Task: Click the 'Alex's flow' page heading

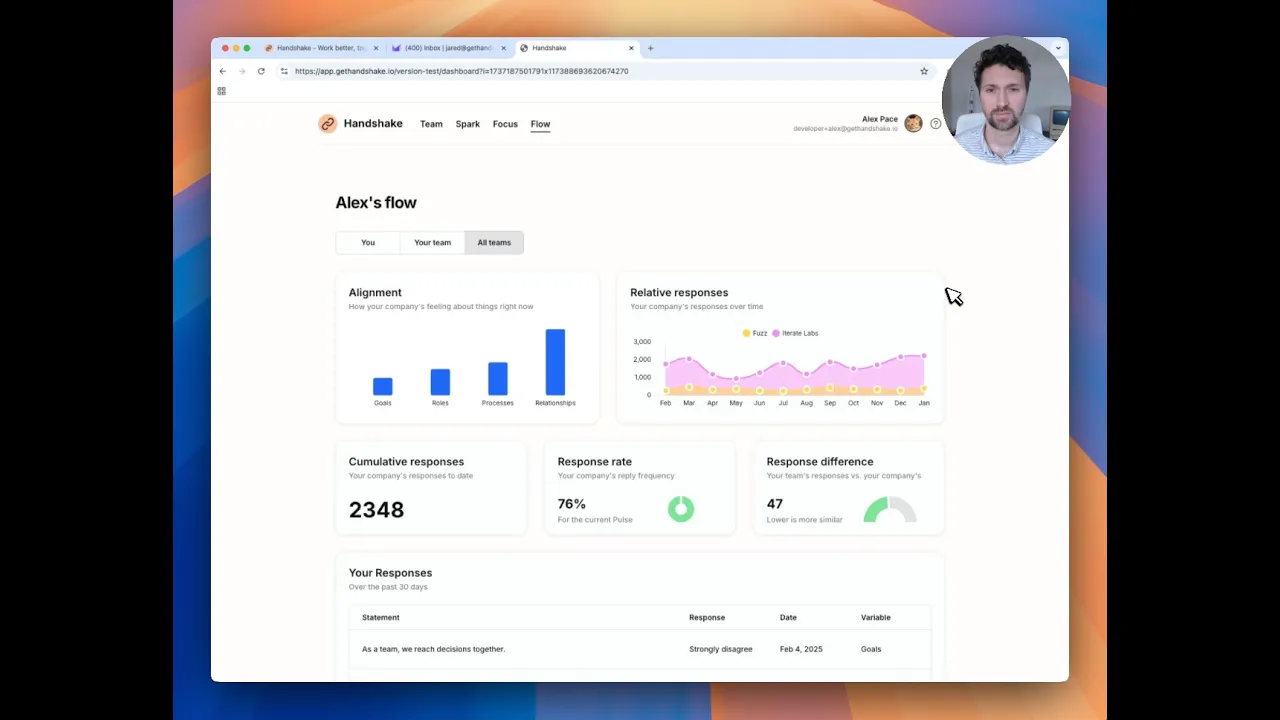Action: (x=376, y=202)
